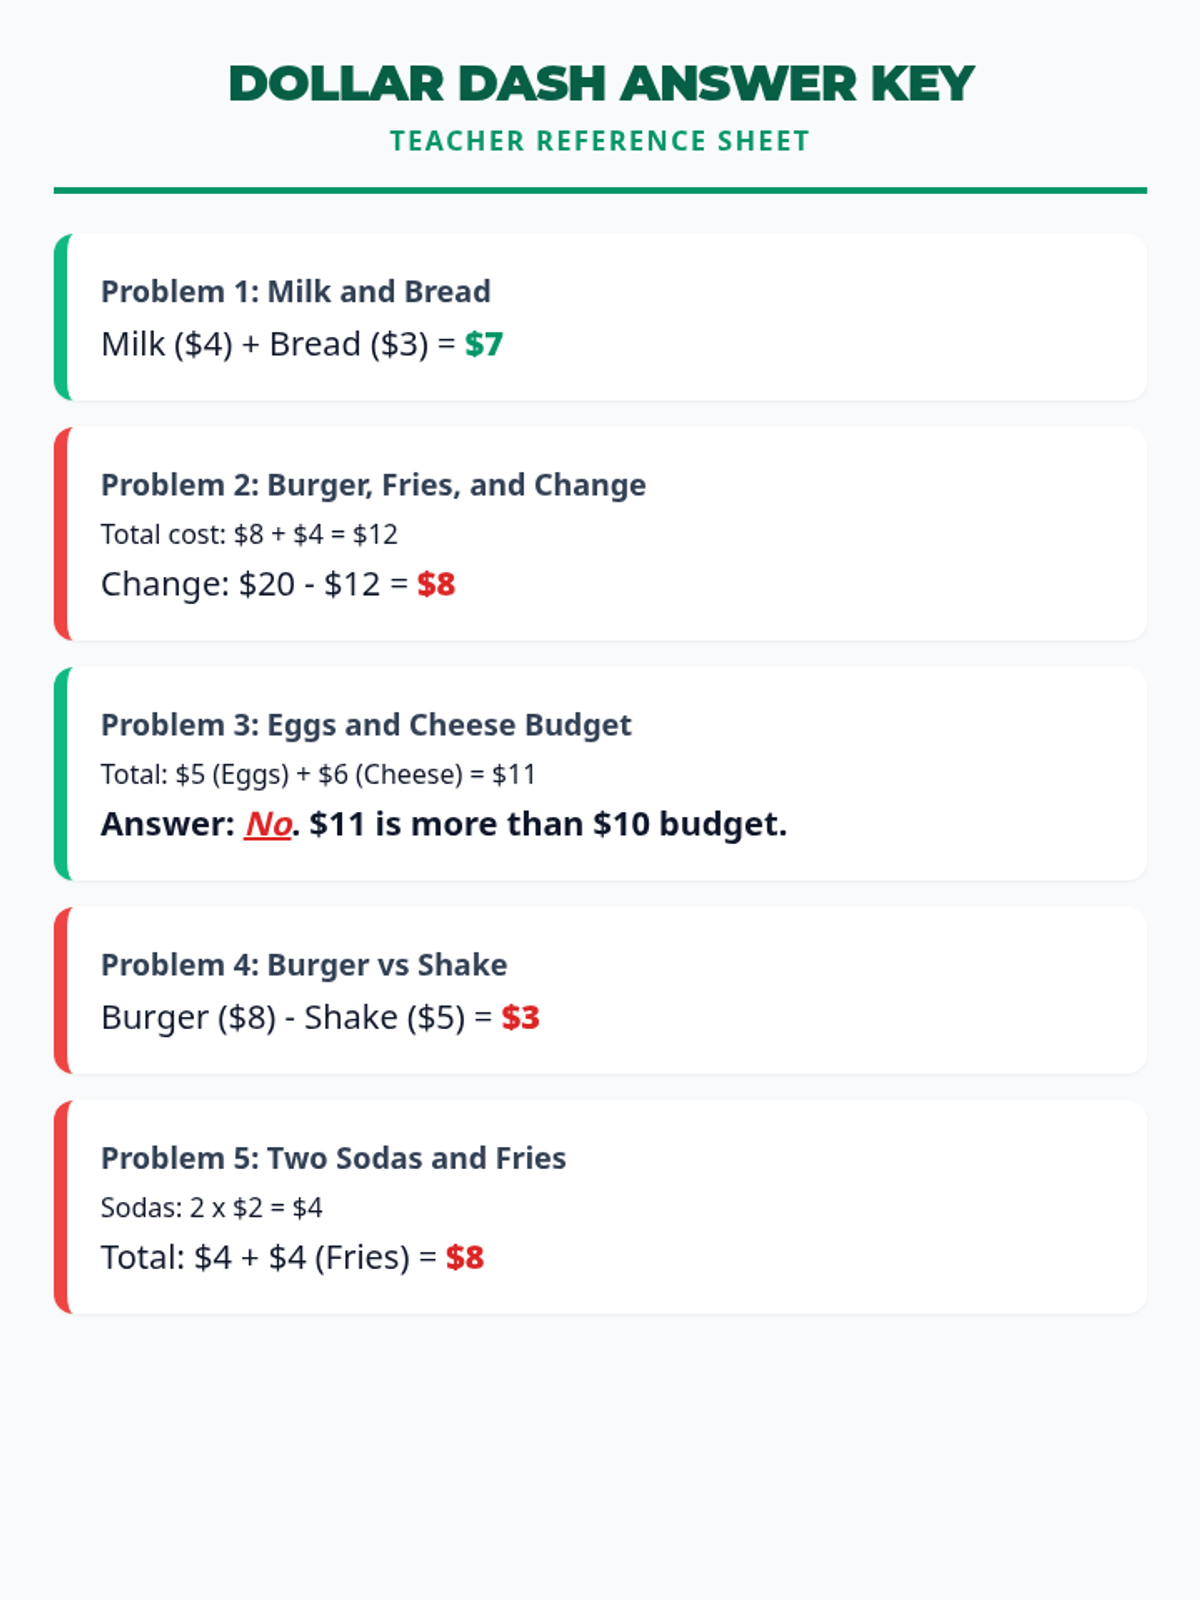The height and width of the screenshot is (1600, 1200).
Task: Click the Problem 5: Two Sodas and Fries heading
Action: click(x=333, y=1158)
